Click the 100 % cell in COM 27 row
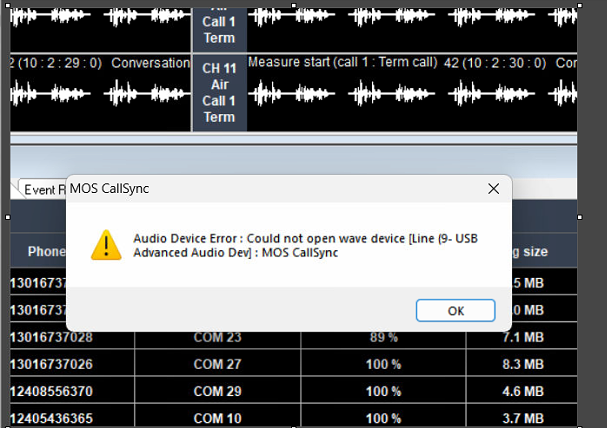Screen dimensions: 607x428 pyautogui.click(x=384, y=364)
